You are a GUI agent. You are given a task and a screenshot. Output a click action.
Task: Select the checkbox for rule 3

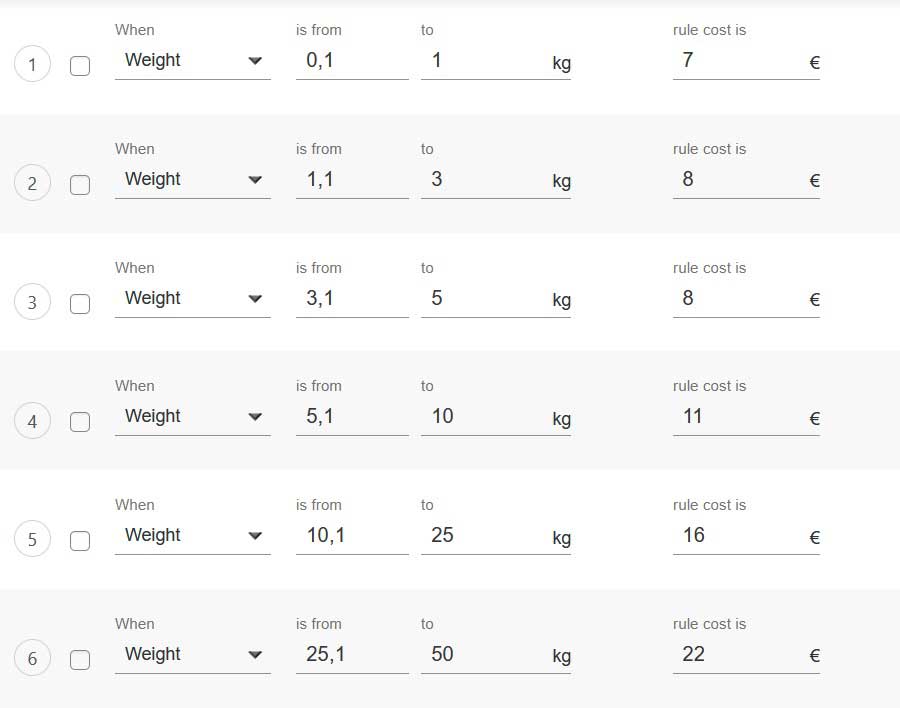click(x=80, y=303)
